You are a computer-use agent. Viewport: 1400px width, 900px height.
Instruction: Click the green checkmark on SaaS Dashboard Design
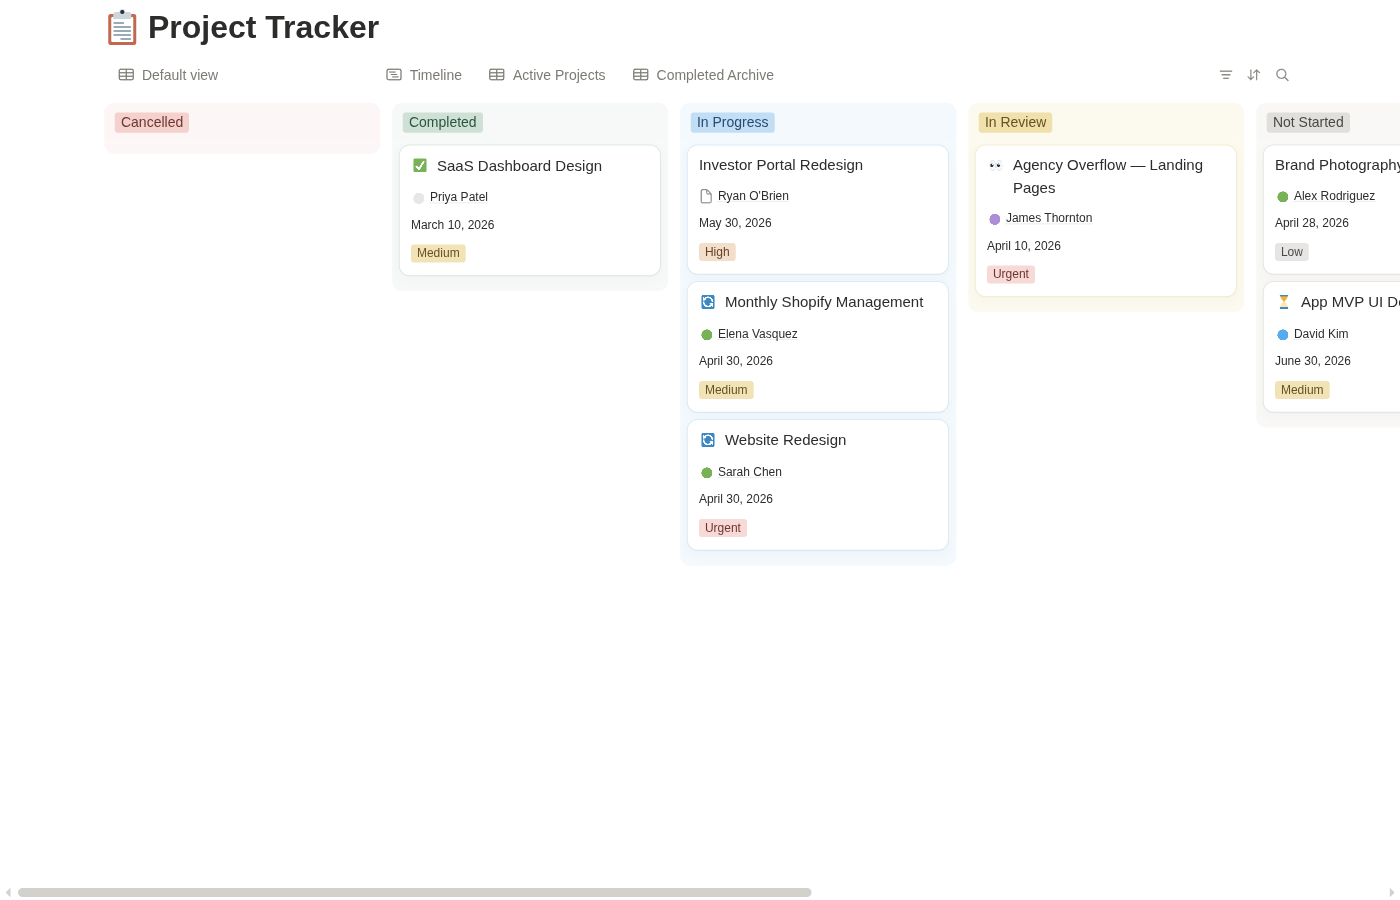pos(420,166)
